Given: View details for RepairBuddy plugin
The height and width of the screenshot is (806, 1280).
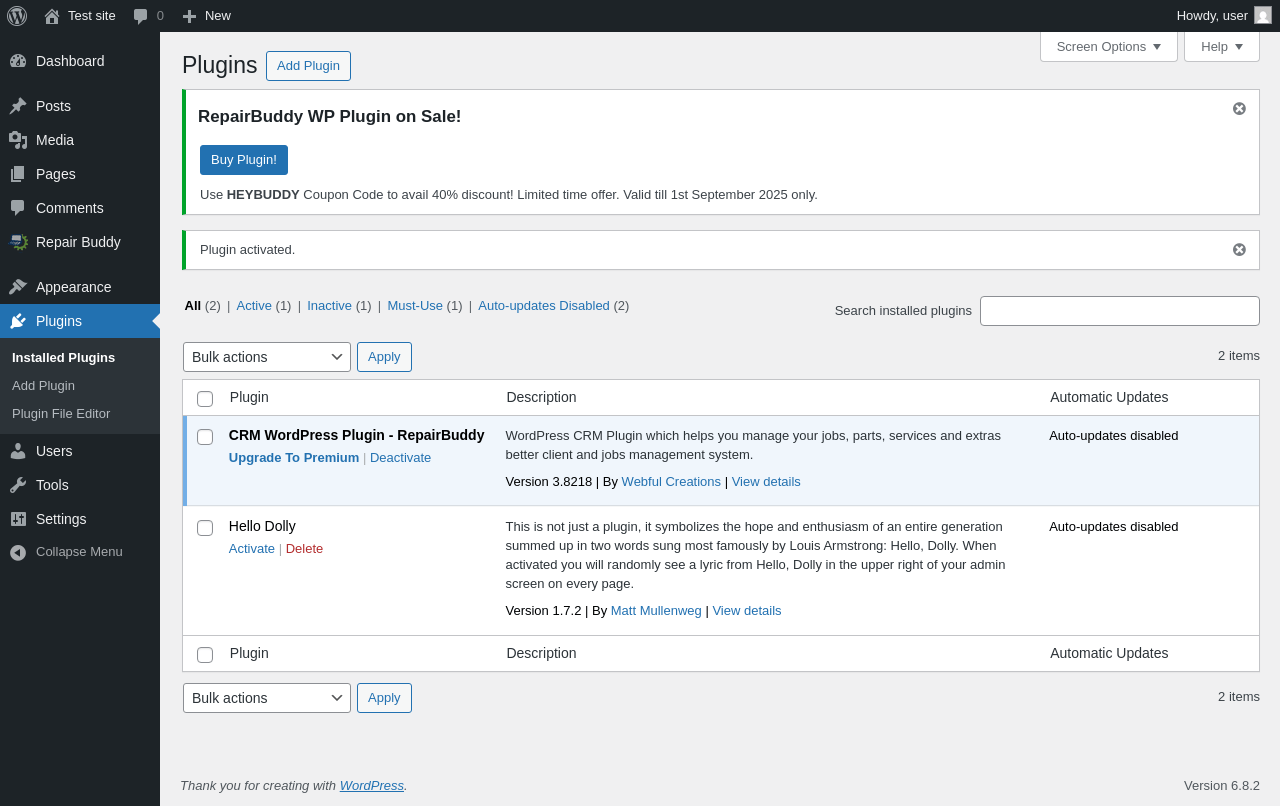Looking at the screenshot, I should point(766,481).
